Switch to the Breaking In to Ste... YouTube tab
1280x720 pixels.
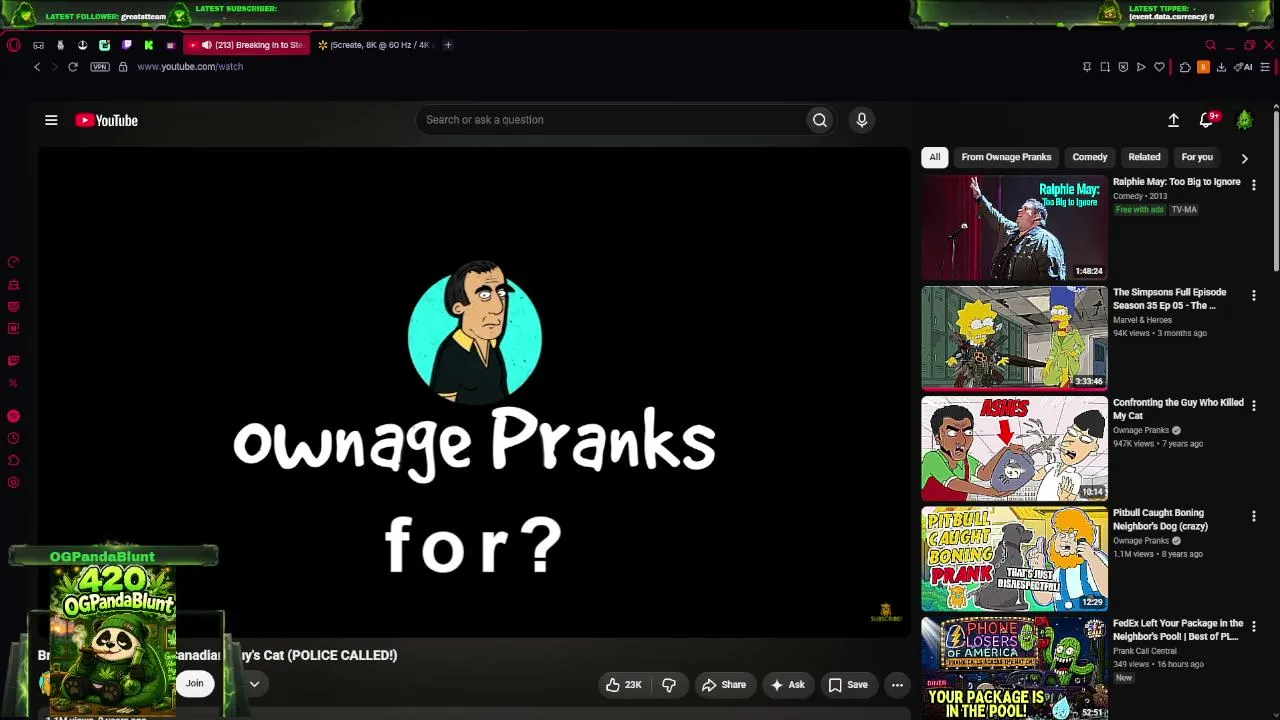246,45
